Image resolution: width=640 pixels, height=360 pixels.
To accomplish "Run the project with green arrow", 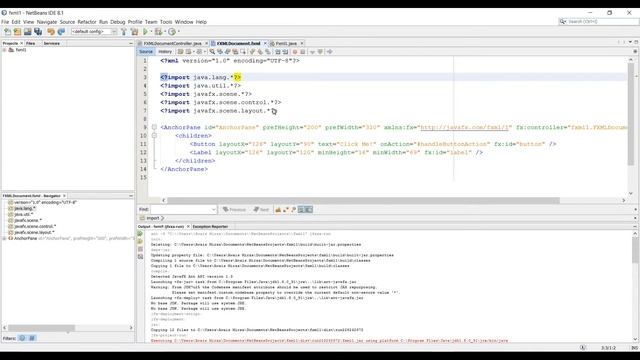I will tap(146, 31).
